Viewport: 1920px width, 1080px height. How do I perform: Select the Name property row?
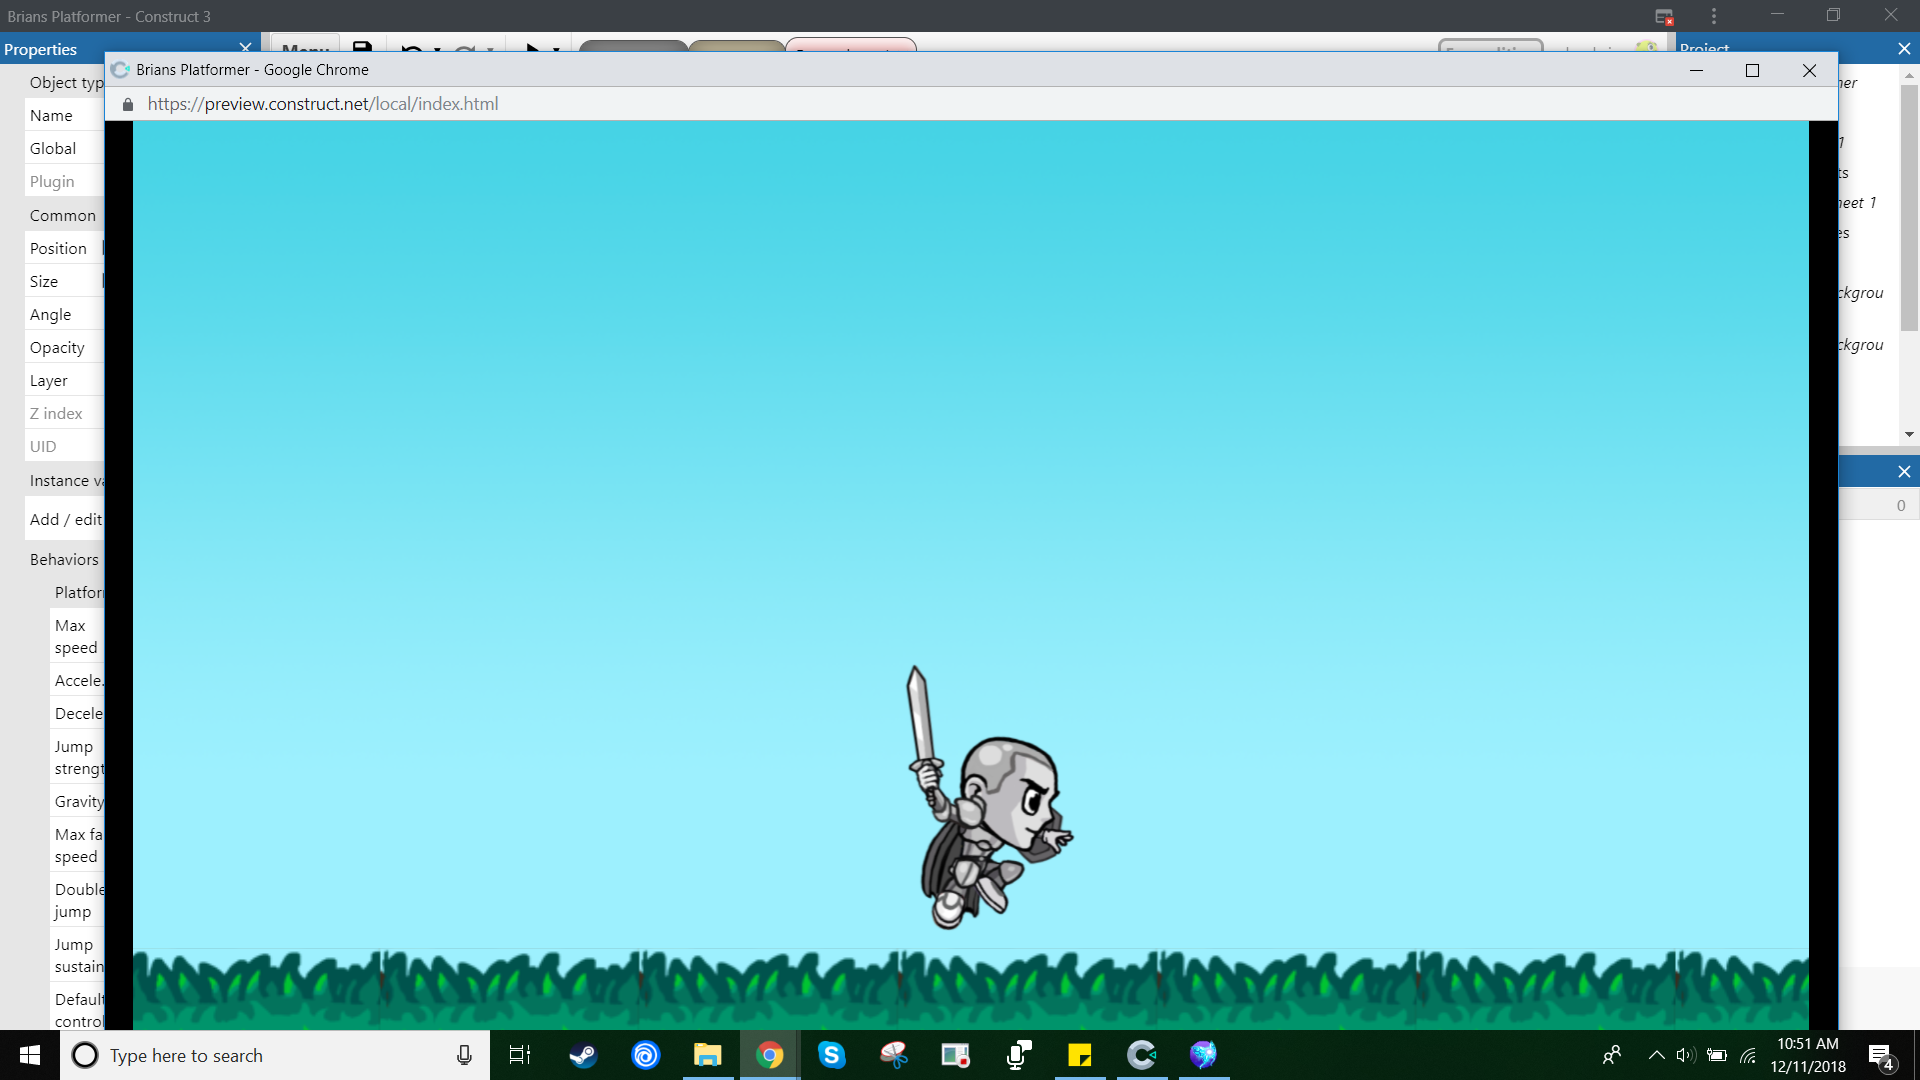pos(64,116)
